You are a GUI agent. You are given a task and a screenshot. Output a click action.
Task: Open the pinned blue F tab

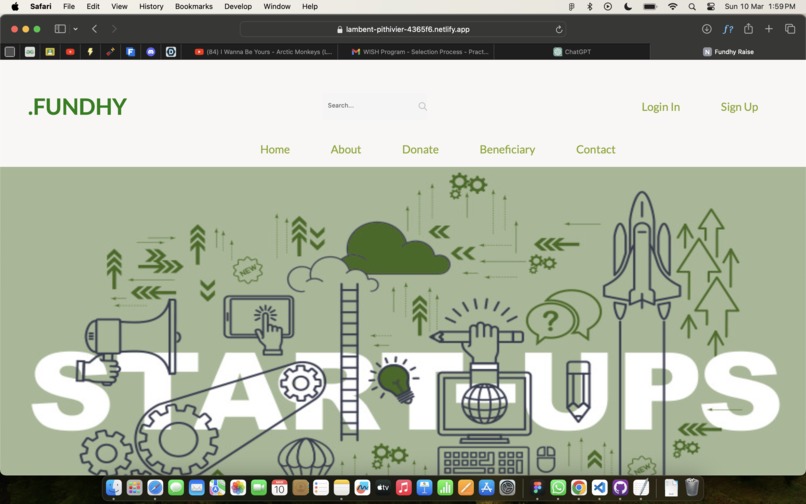(x=131, y=51)
